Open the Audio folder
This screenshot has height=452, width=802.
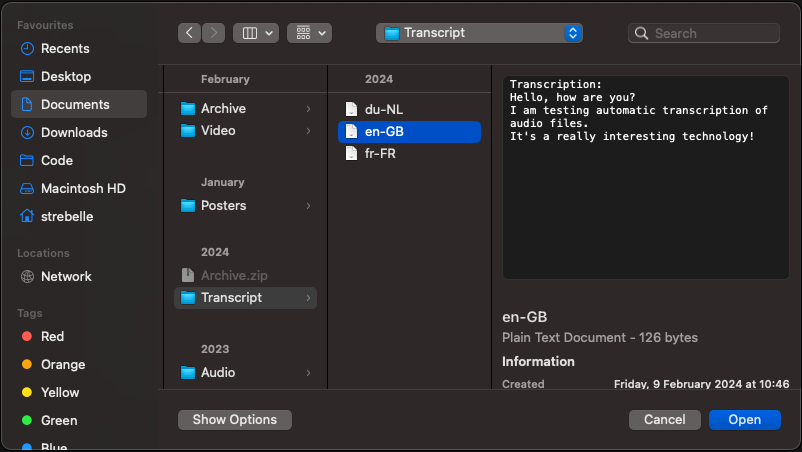(x=246, y=373)
